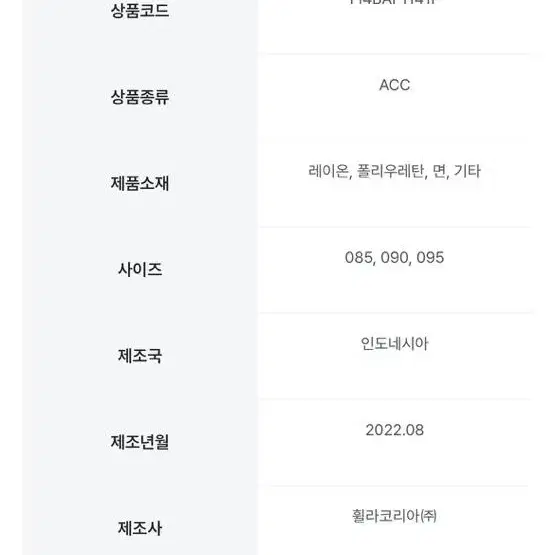The image size is (555, 555).
Task: Click the 제조사 row label
Action: pyautogui.click(x=140, y=528)
